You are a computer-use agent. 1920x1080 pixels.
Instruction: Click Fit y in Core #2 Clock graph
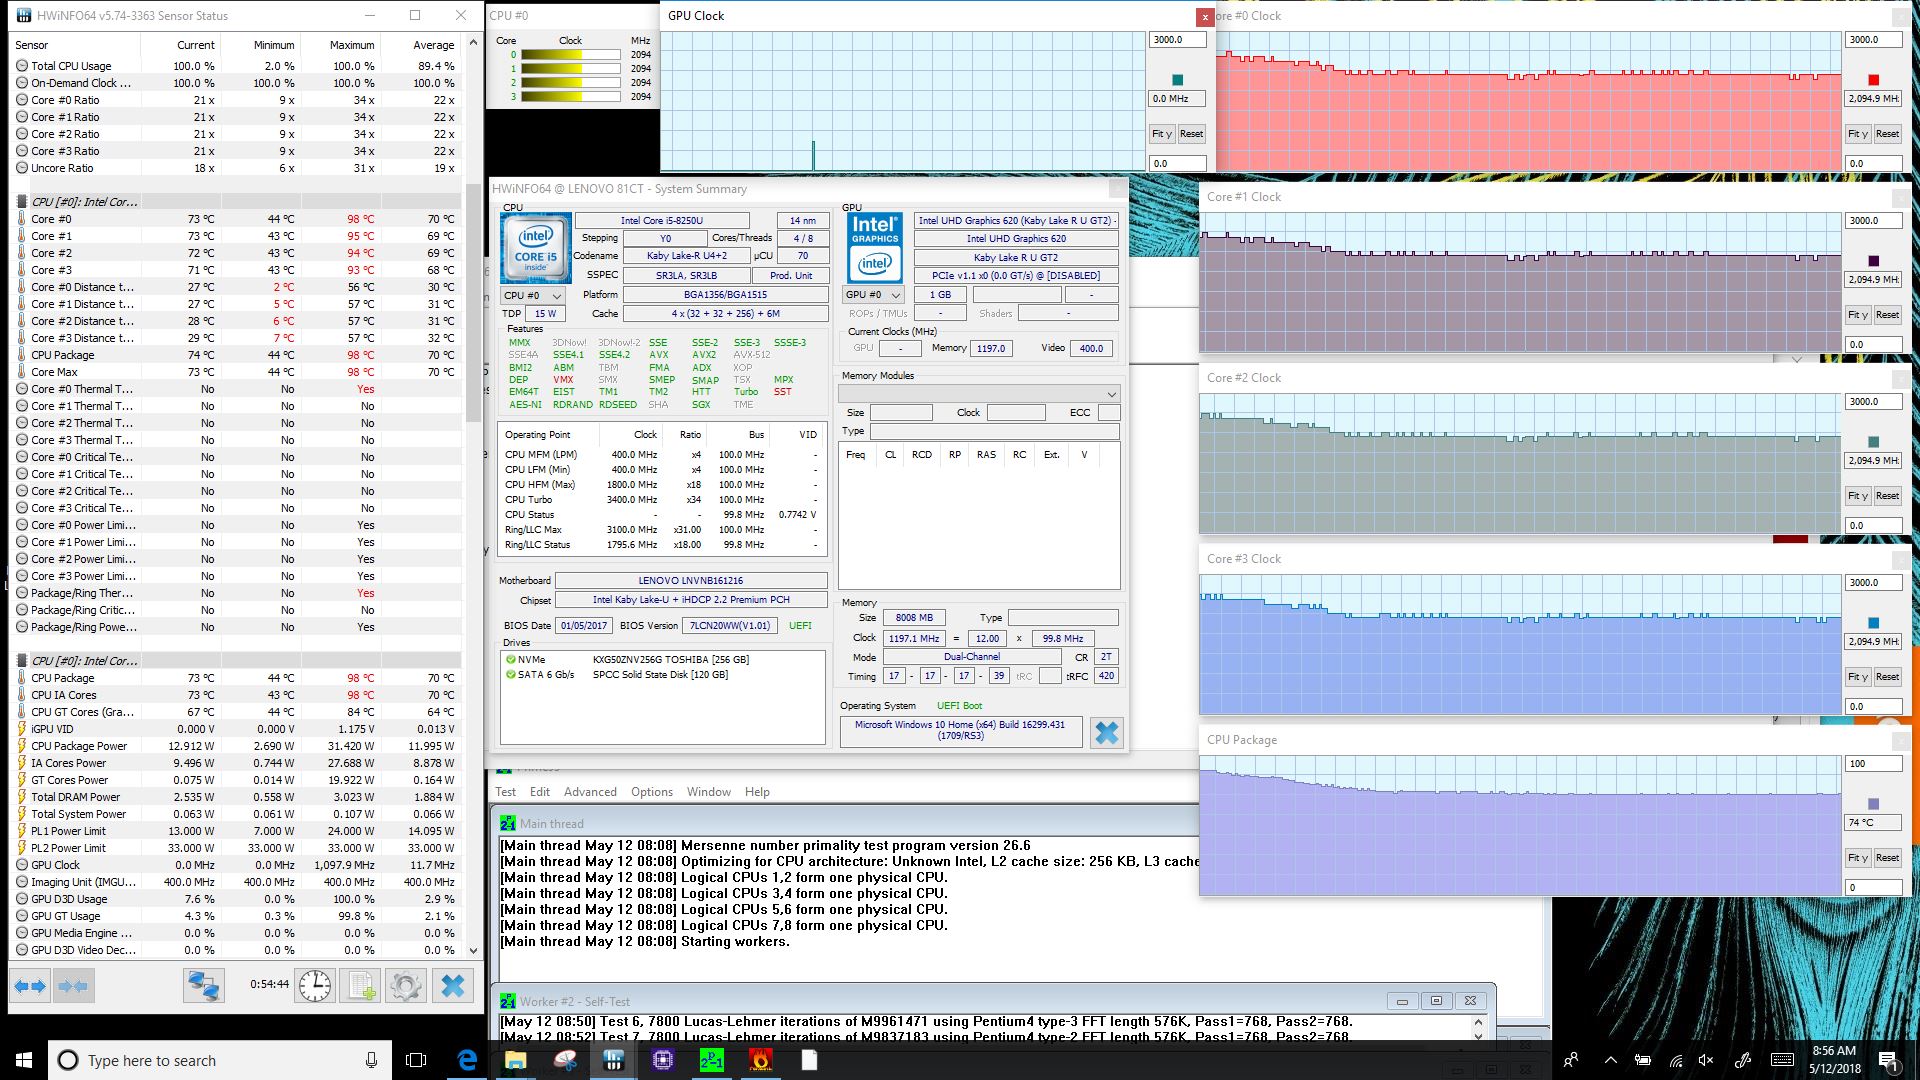tap(1858, 496)
